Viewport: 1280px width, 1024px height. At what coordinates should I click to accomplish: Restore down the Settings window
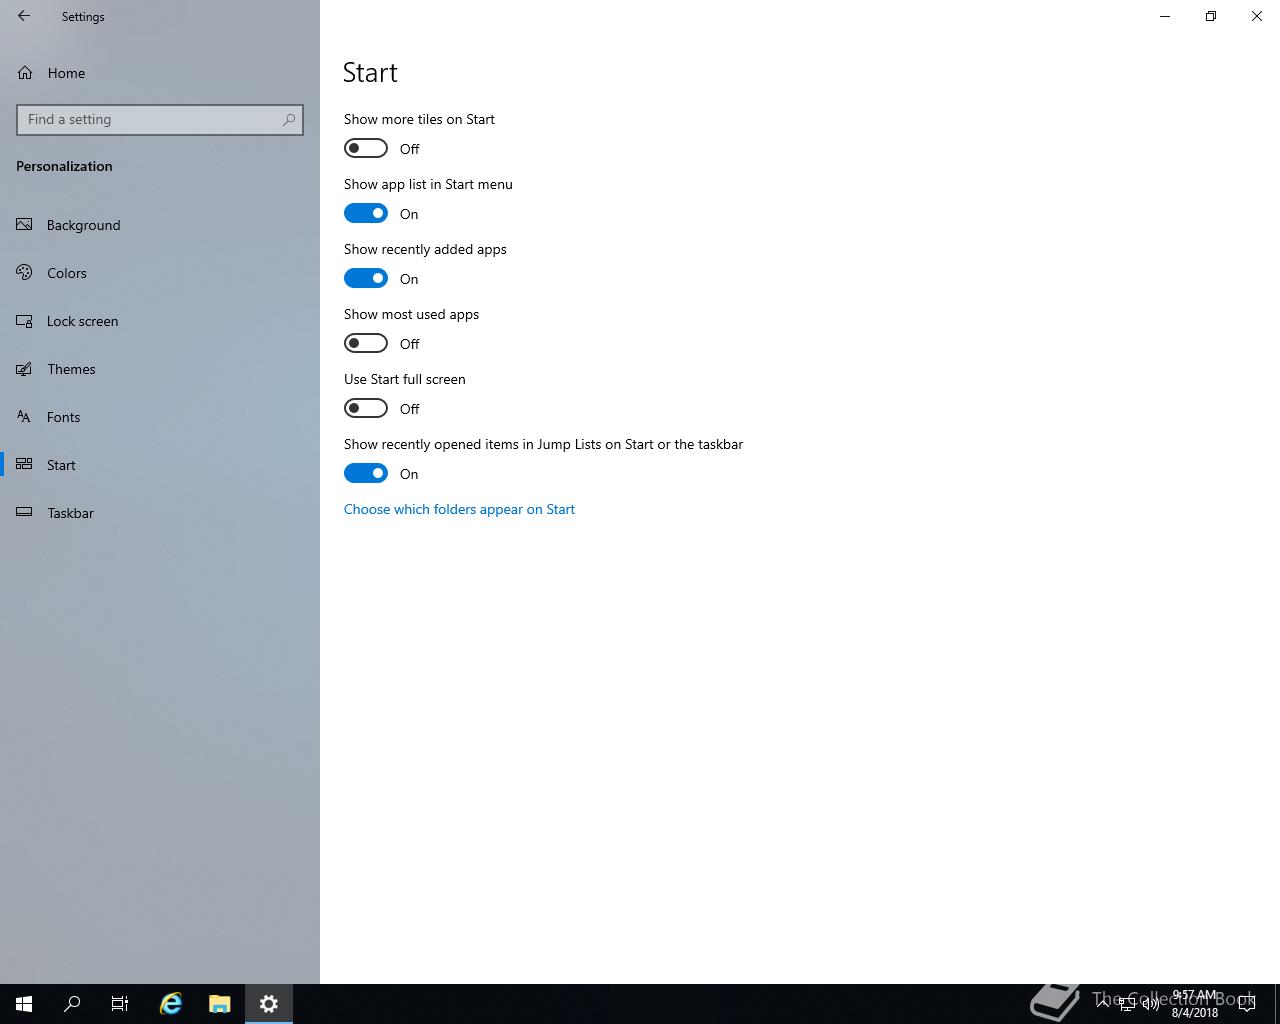coord(1211,16)
